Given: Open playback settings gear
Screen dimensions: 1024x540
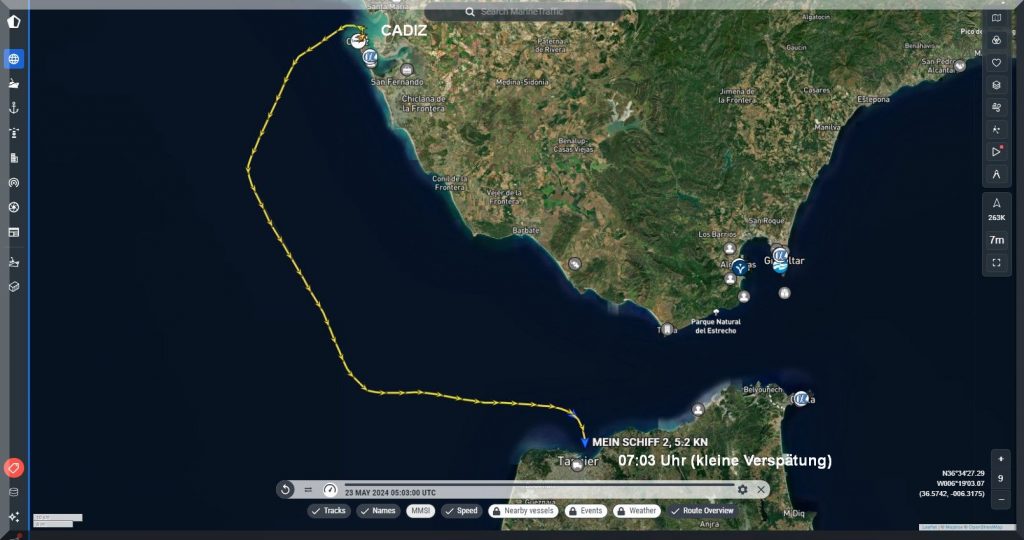Looking at the screenshot, I should (x=742, y=489).
